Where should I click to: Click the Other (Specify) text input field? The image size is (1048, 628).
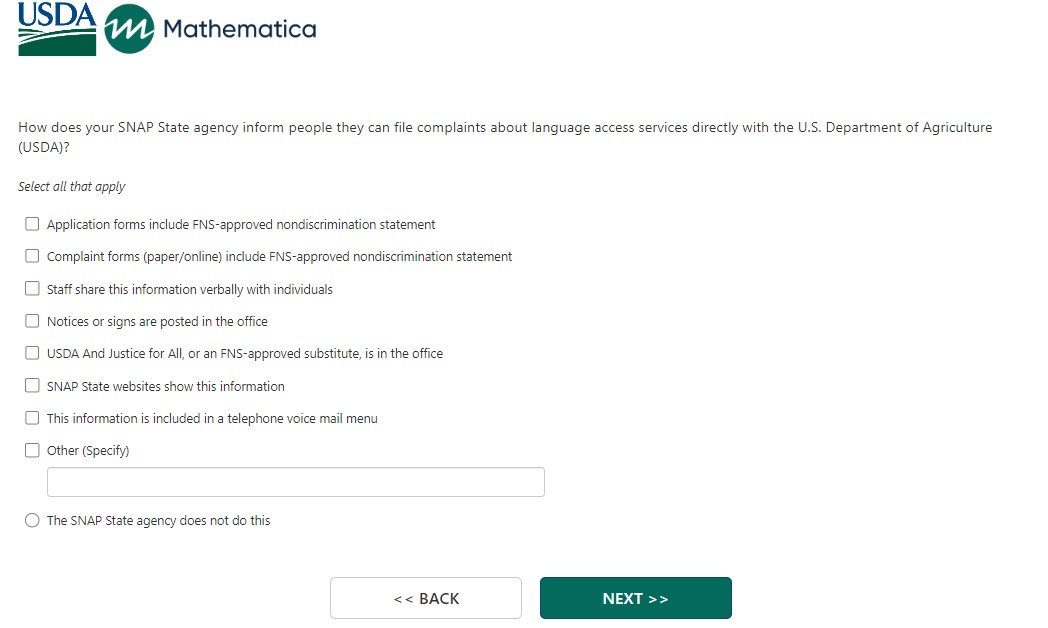click(x=295, y=482)
